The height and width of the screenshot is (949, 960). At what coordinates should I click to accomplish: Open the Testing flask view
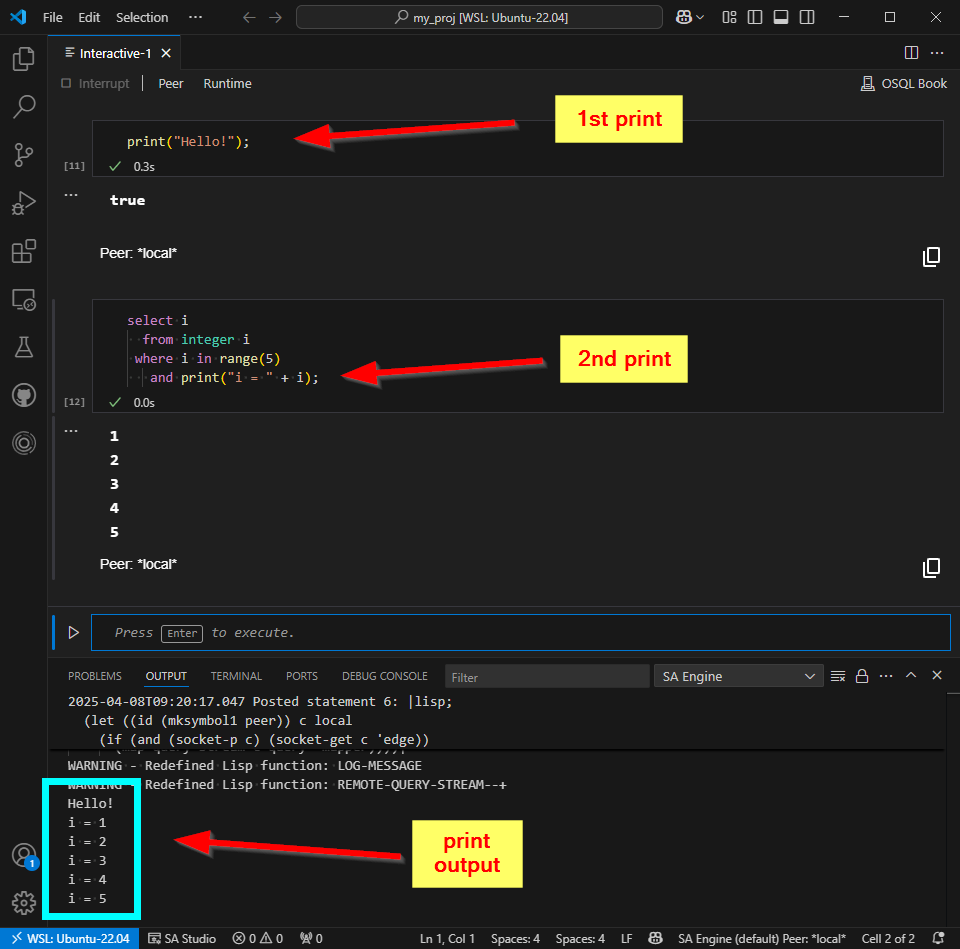pos(23,347)
